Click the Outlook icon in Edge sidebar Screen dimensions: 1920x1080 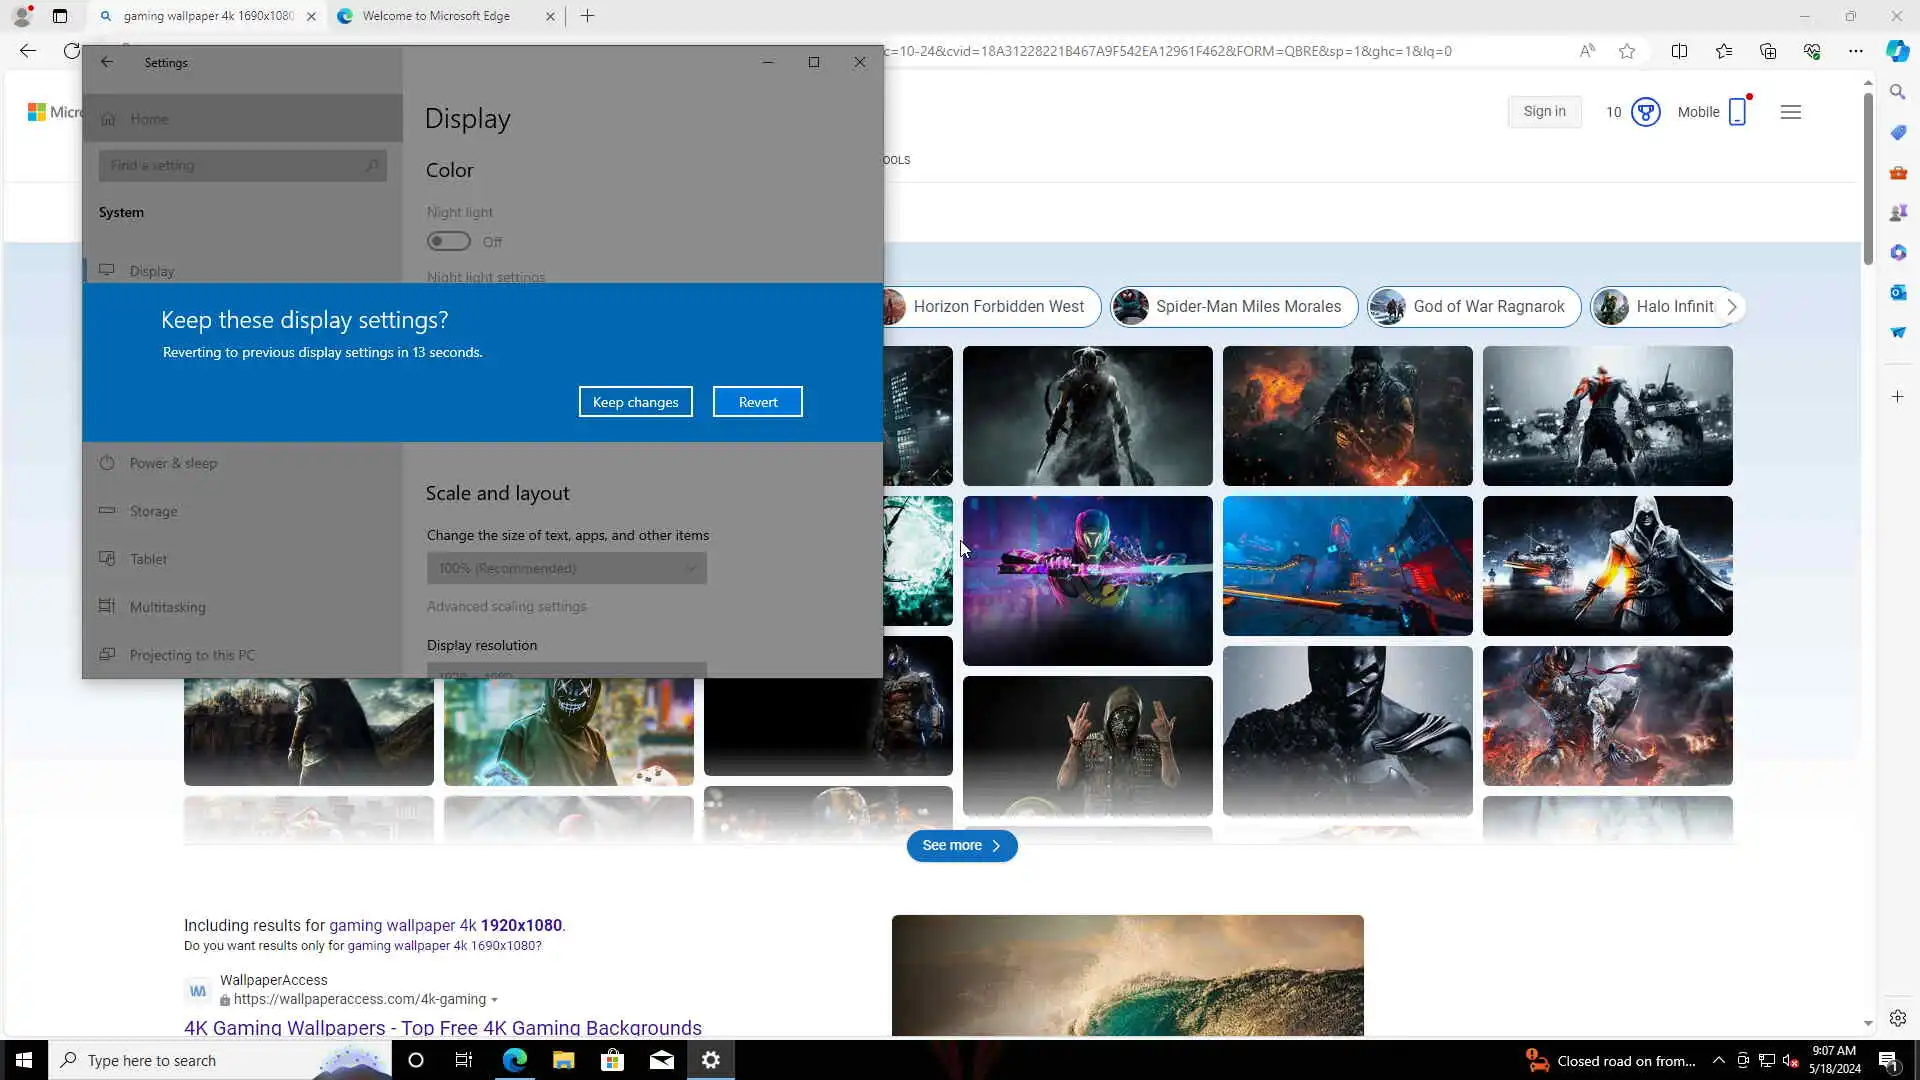(x=1897, y=292)
